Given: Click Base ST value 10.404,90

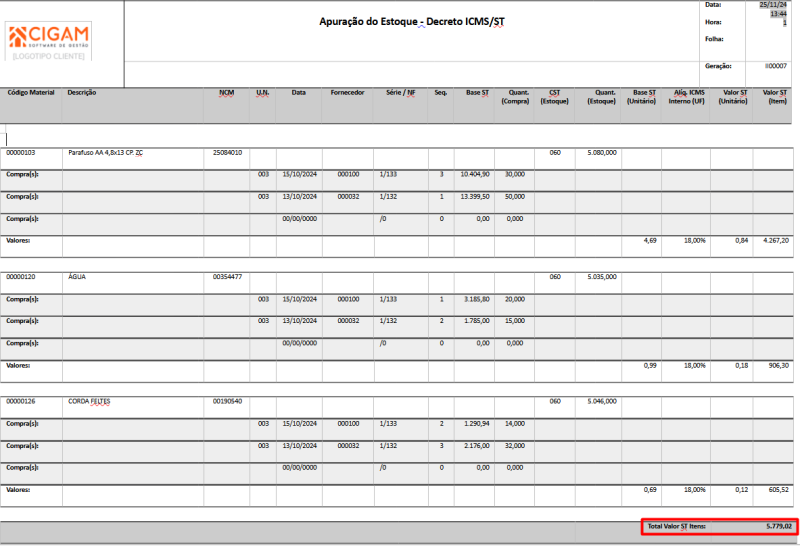Looking at the screenshot, I should 475,175.
